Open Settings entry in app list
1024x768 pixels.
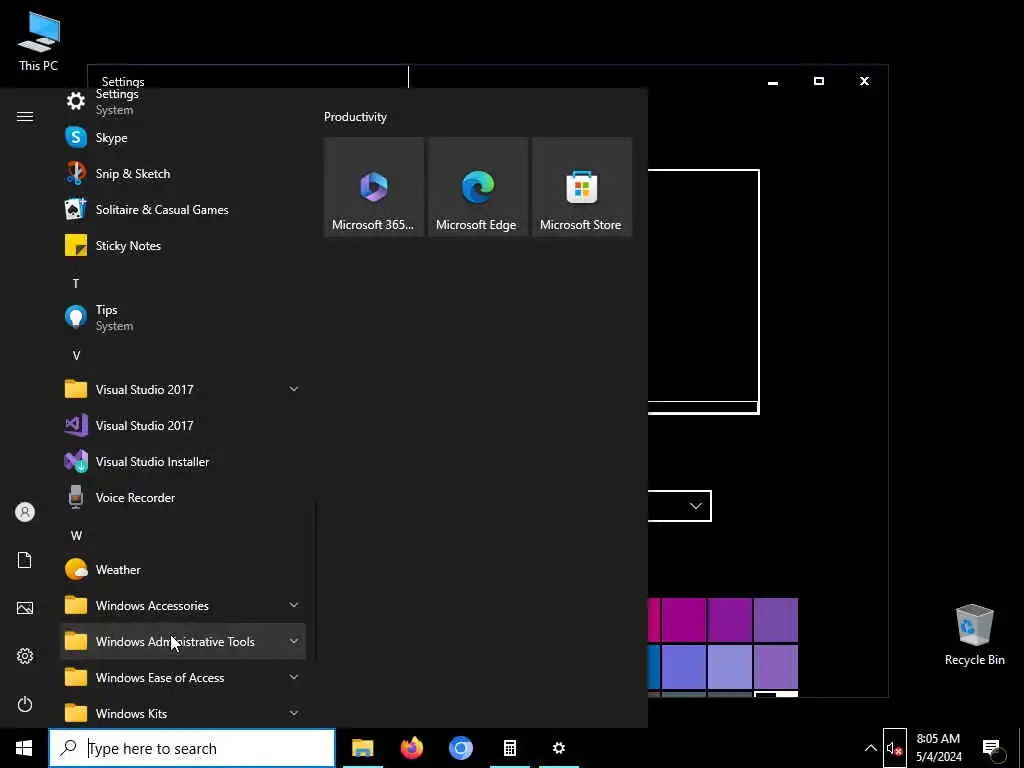pyautogui.click(x=183, y=102)
